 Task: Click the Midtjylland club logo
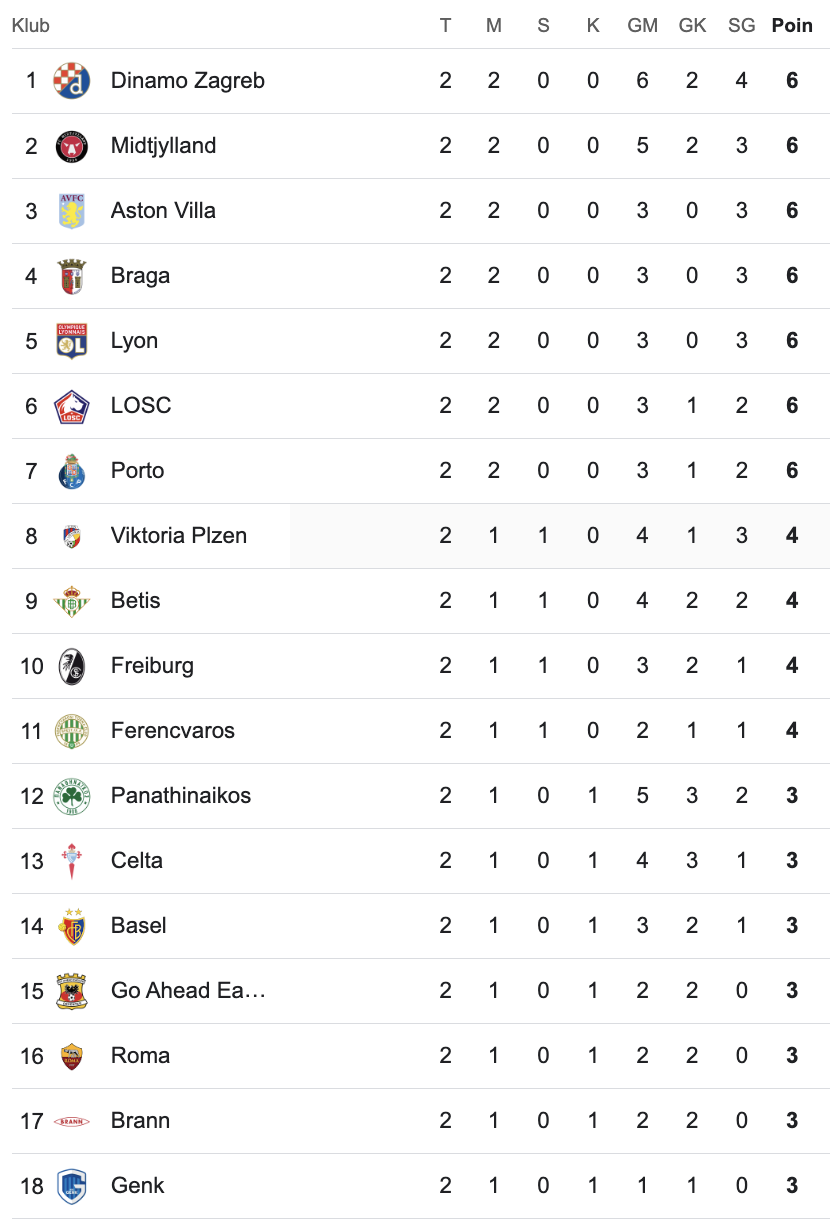(x=71, y=146)
